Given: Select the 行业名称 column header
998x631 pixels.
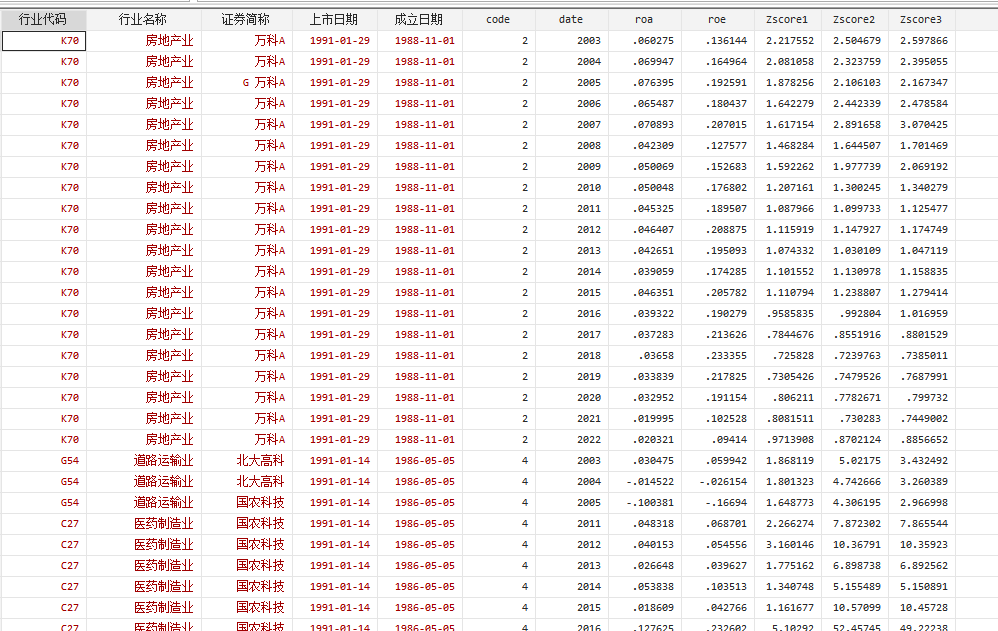Looking at the screenshot, I should [x=143, y=19].
